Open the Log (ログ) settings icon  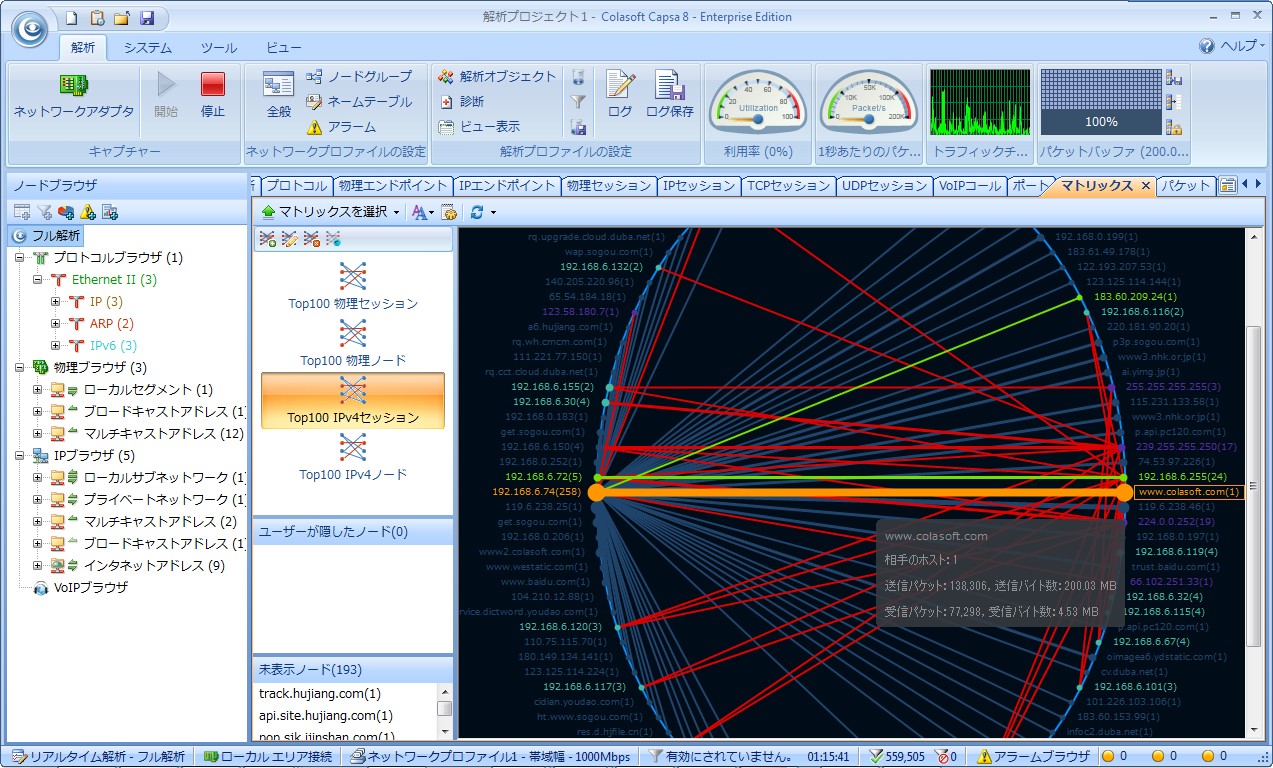coord(620,86)
